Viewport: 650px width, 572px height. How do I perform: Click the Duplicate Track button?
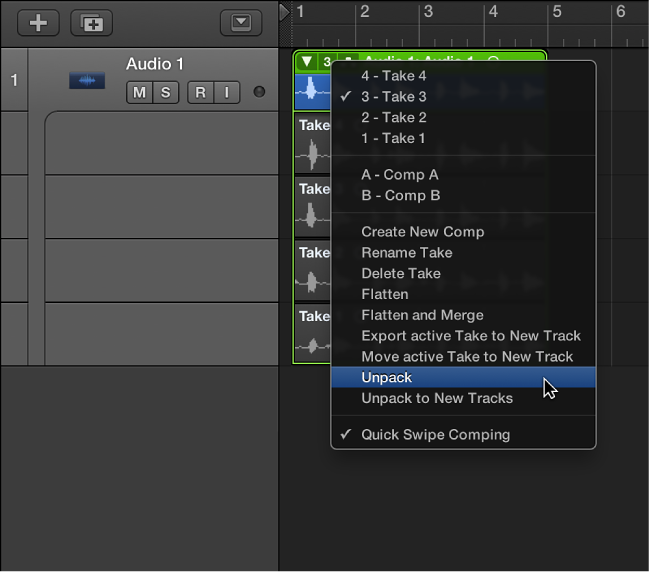(x=91, y=23)
